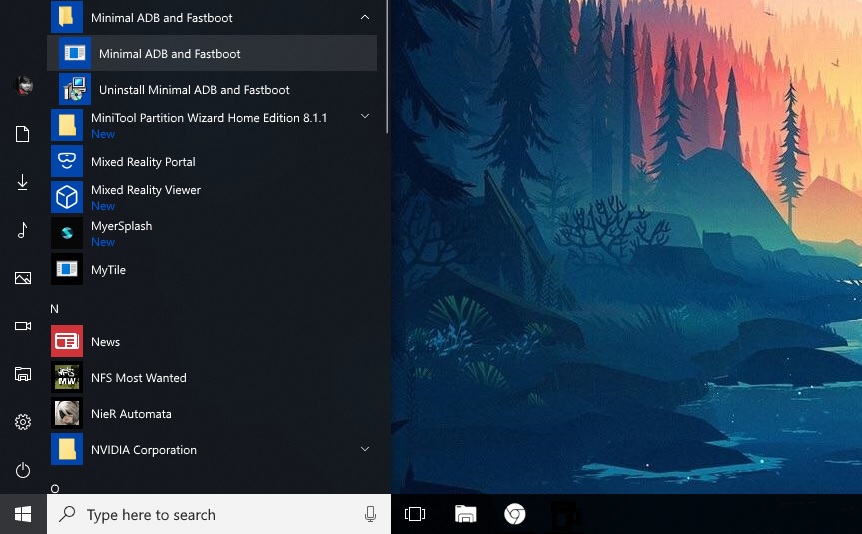Click the MyTile label
The width and height of the screenshot is (862, 534).
point(108,270)
